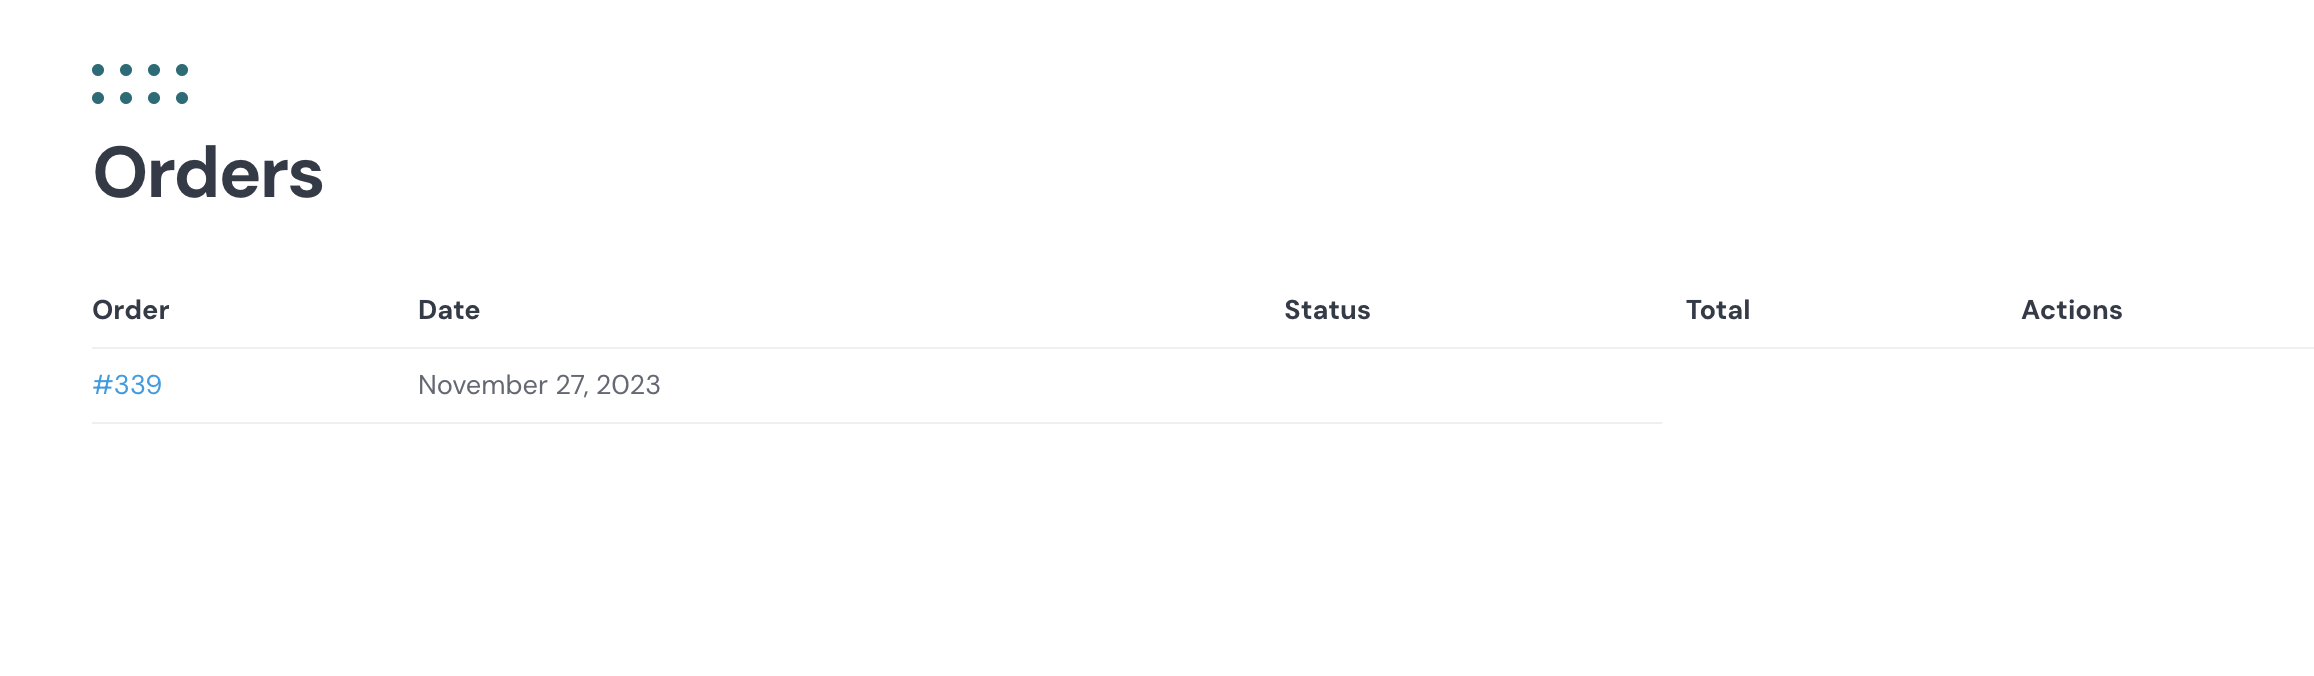Sort table by Order column header
2314x676 pixels.
coord(131,310)
